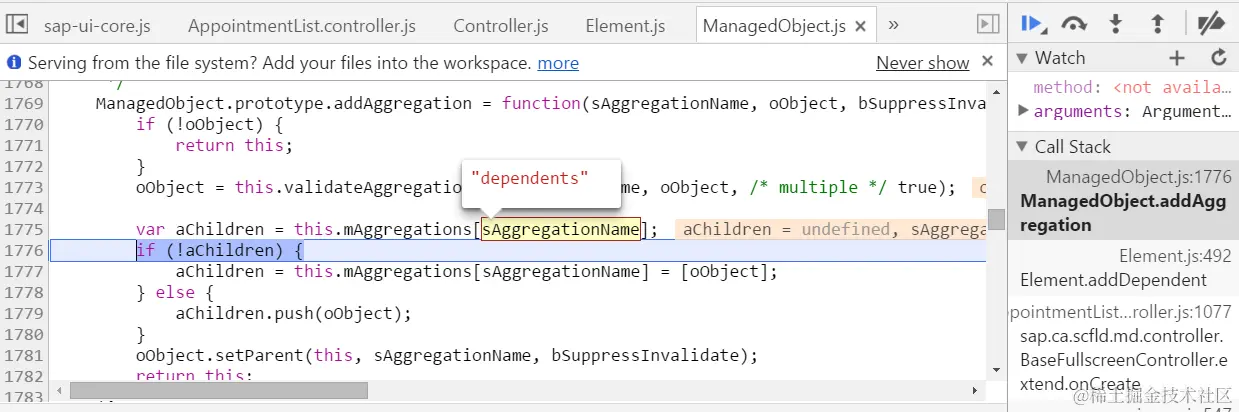Click 'aChildren.push(oObject);' code line
The image size is (1239, 412).
[293, 313]
